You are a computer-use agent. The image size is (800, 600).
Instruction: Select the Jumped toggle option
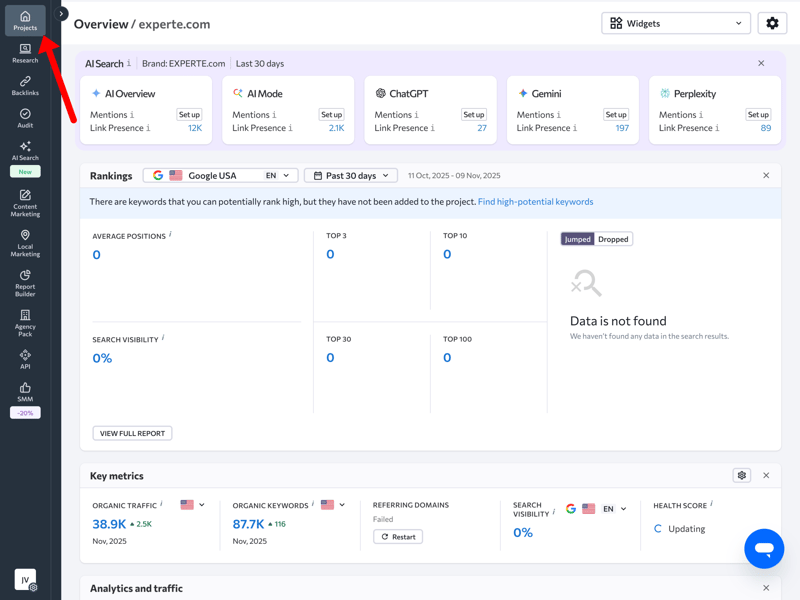point(577,239)
